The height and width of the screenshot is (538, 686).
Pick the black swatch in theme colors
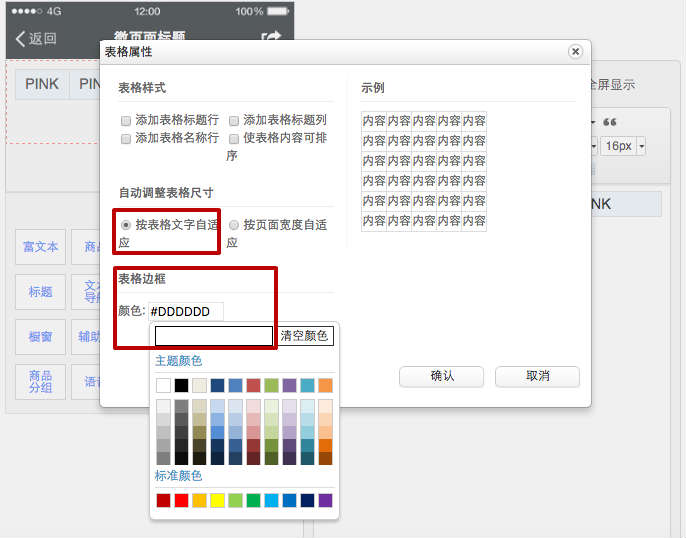(x=181, y=385)
